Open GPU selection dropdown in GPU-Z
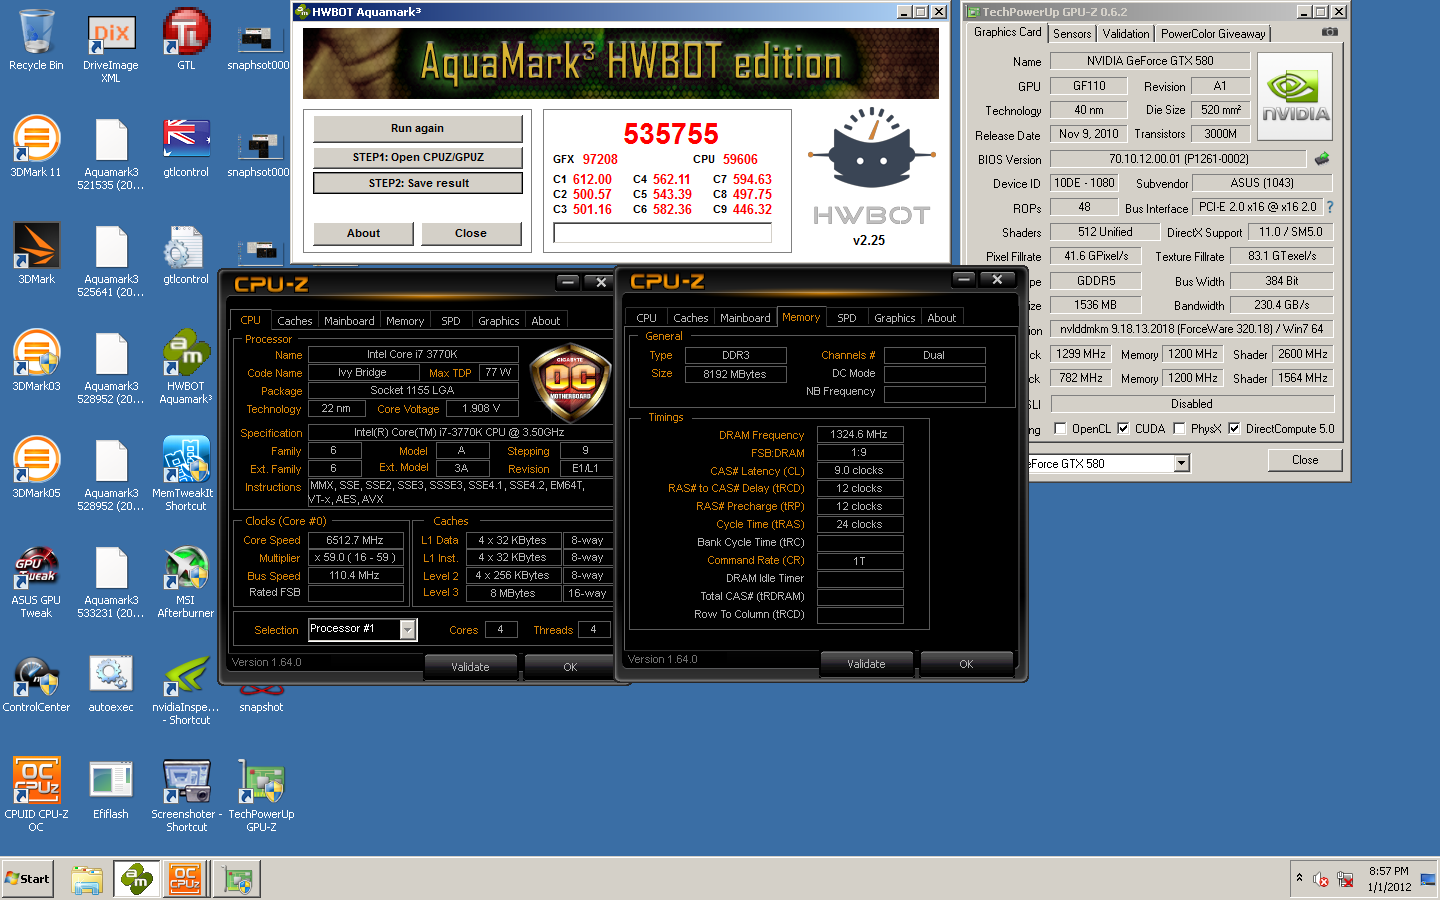 coord(1181,463)
